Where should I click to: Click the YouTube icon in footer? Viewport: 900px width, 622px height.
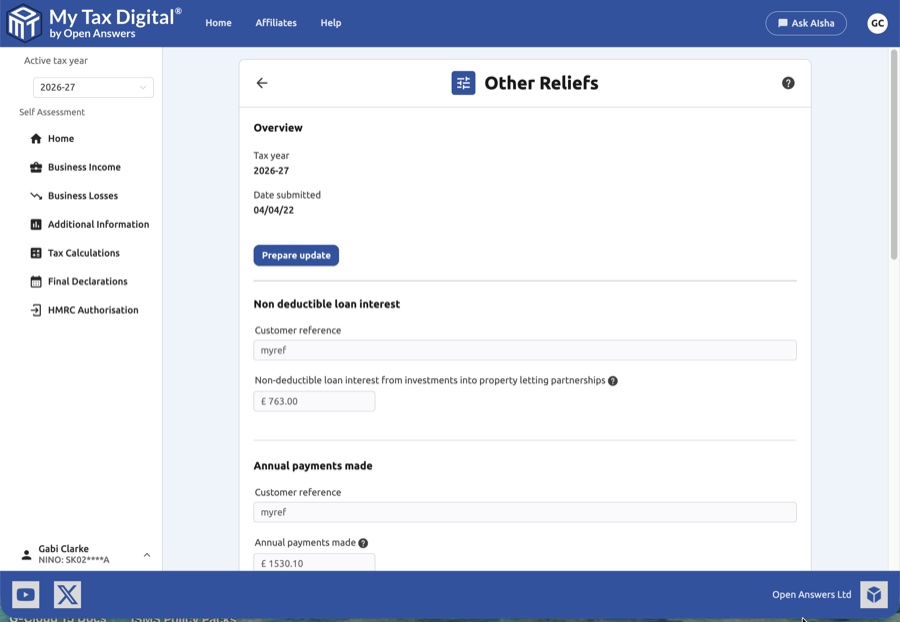[x=26, y=595]
